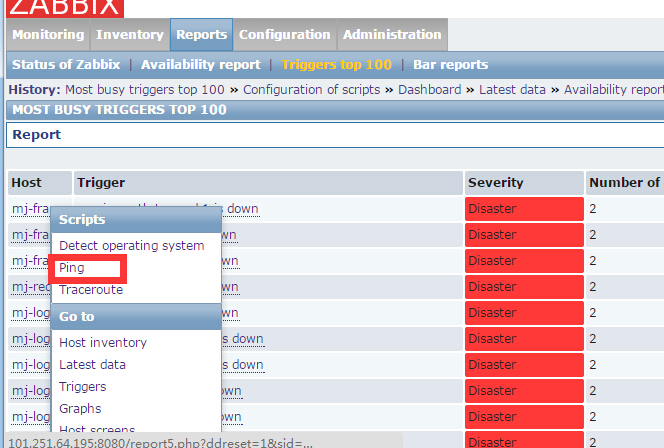The image size is (664, 448).
Task: Select the Reports tab
Action: pos(202,35)
